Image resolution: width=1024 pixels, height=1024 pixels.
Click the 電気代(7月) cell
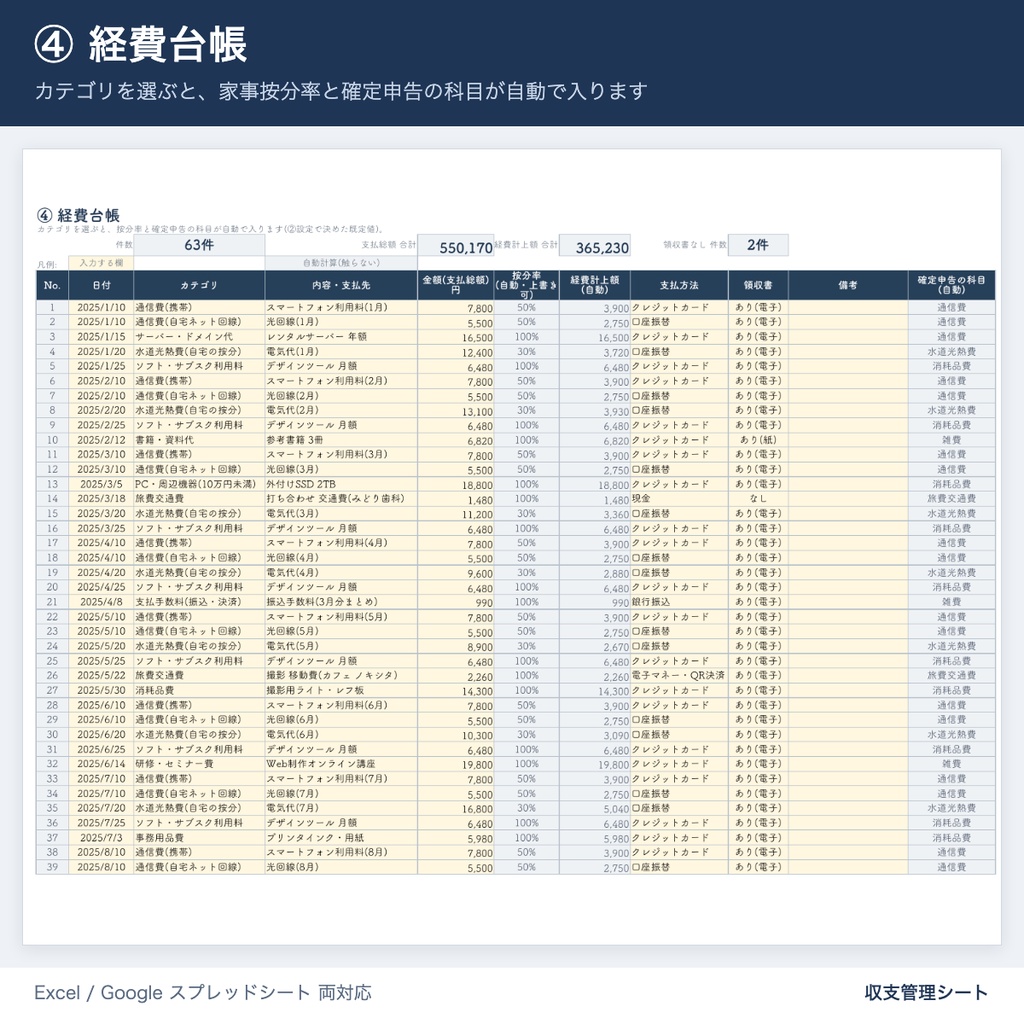[x=341, y=808]
